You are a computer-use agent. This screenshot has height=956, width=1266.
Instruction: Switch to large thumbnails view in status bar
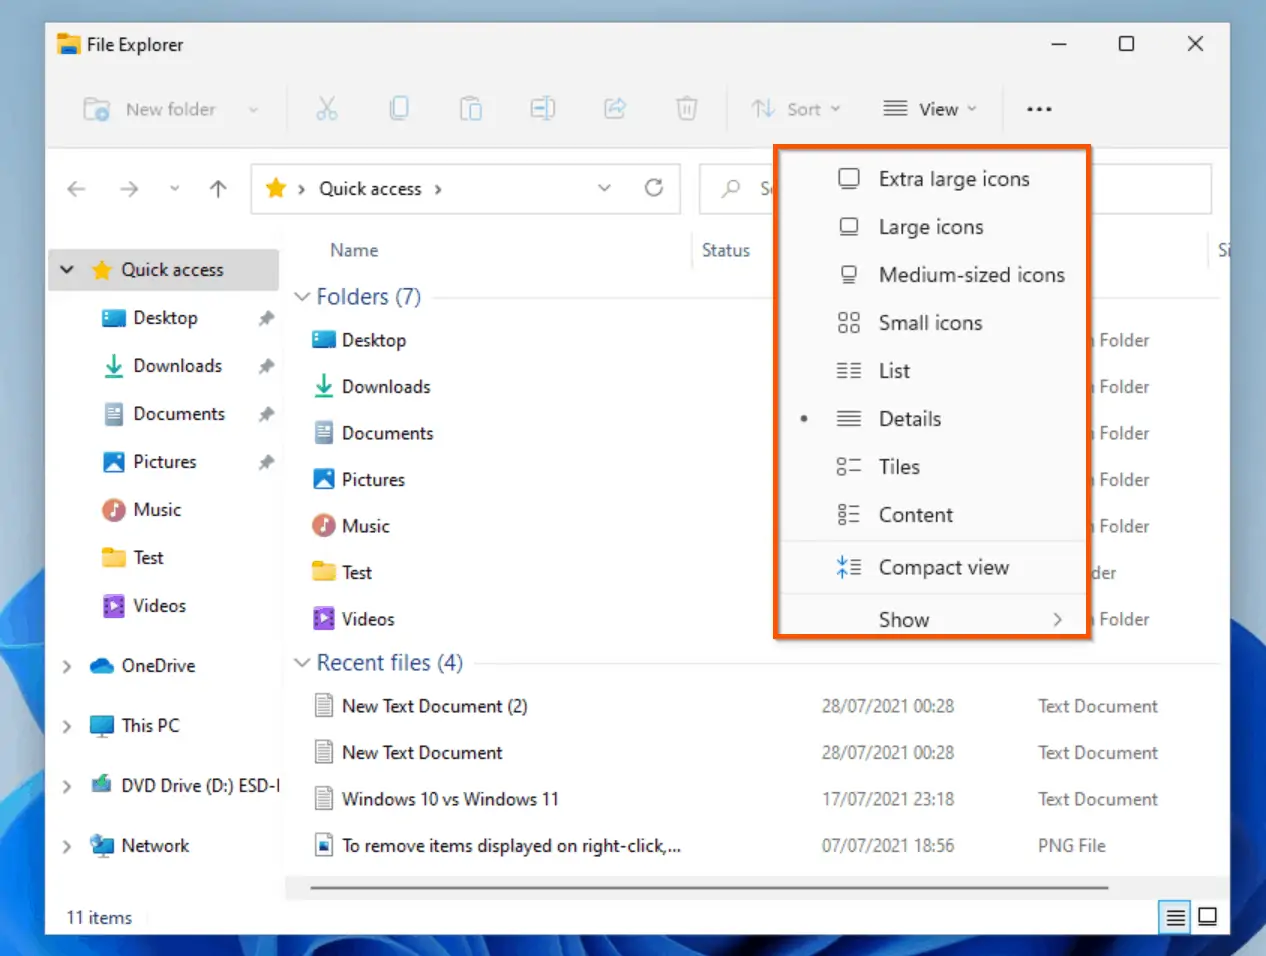point(1208,917)
